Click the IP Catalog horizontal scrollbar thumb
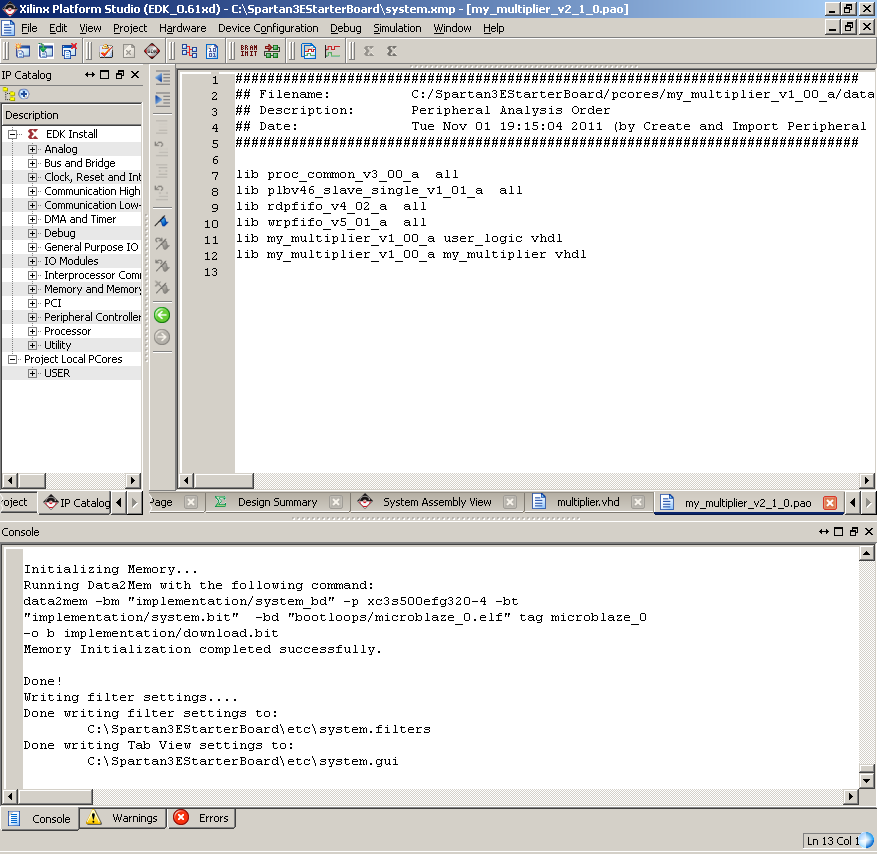 (x=32, y=480)
